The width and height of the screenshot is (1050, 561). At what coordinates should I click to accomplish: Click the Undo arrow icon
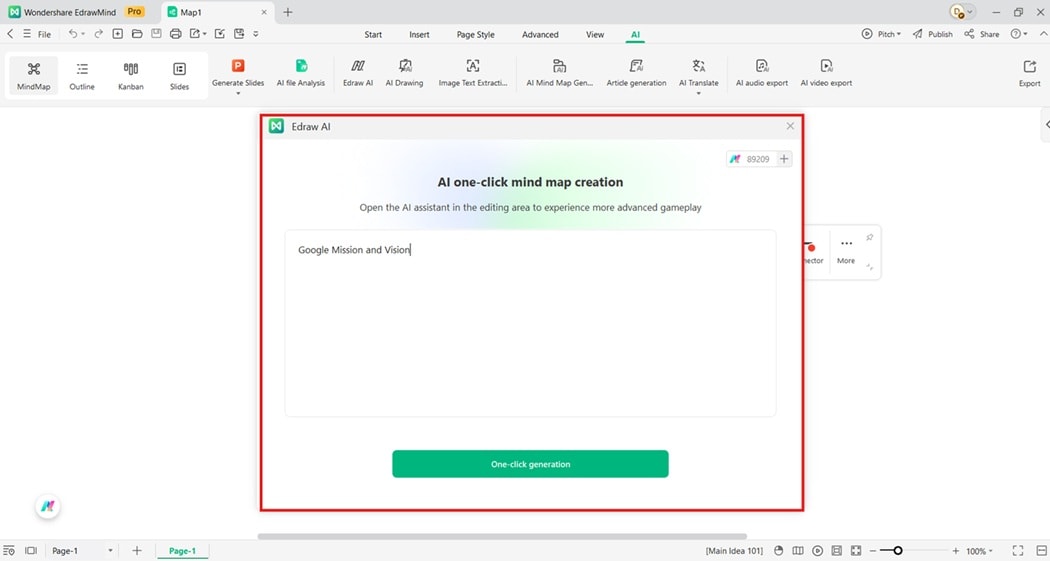tap(72, 33)
